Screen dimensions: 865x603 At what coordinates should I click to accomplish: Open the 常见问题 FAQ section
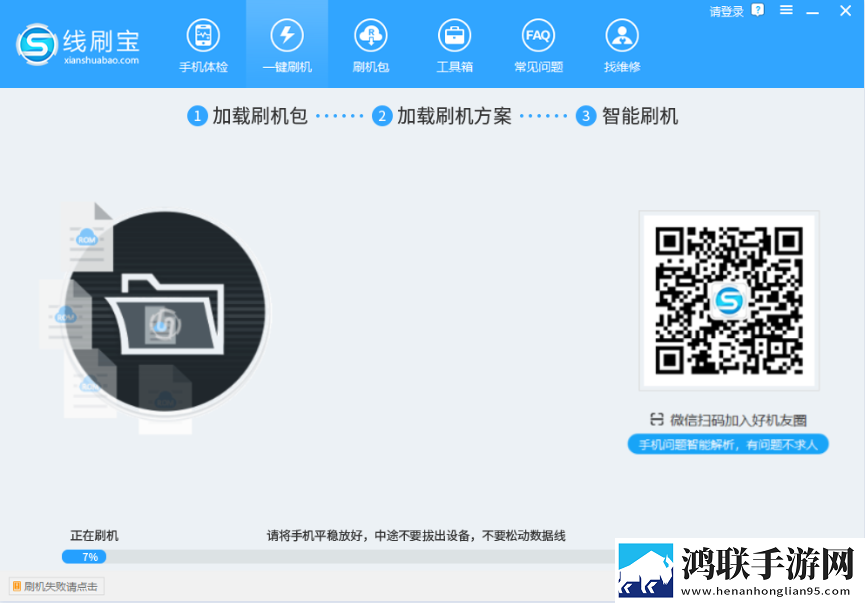(538, 46)
